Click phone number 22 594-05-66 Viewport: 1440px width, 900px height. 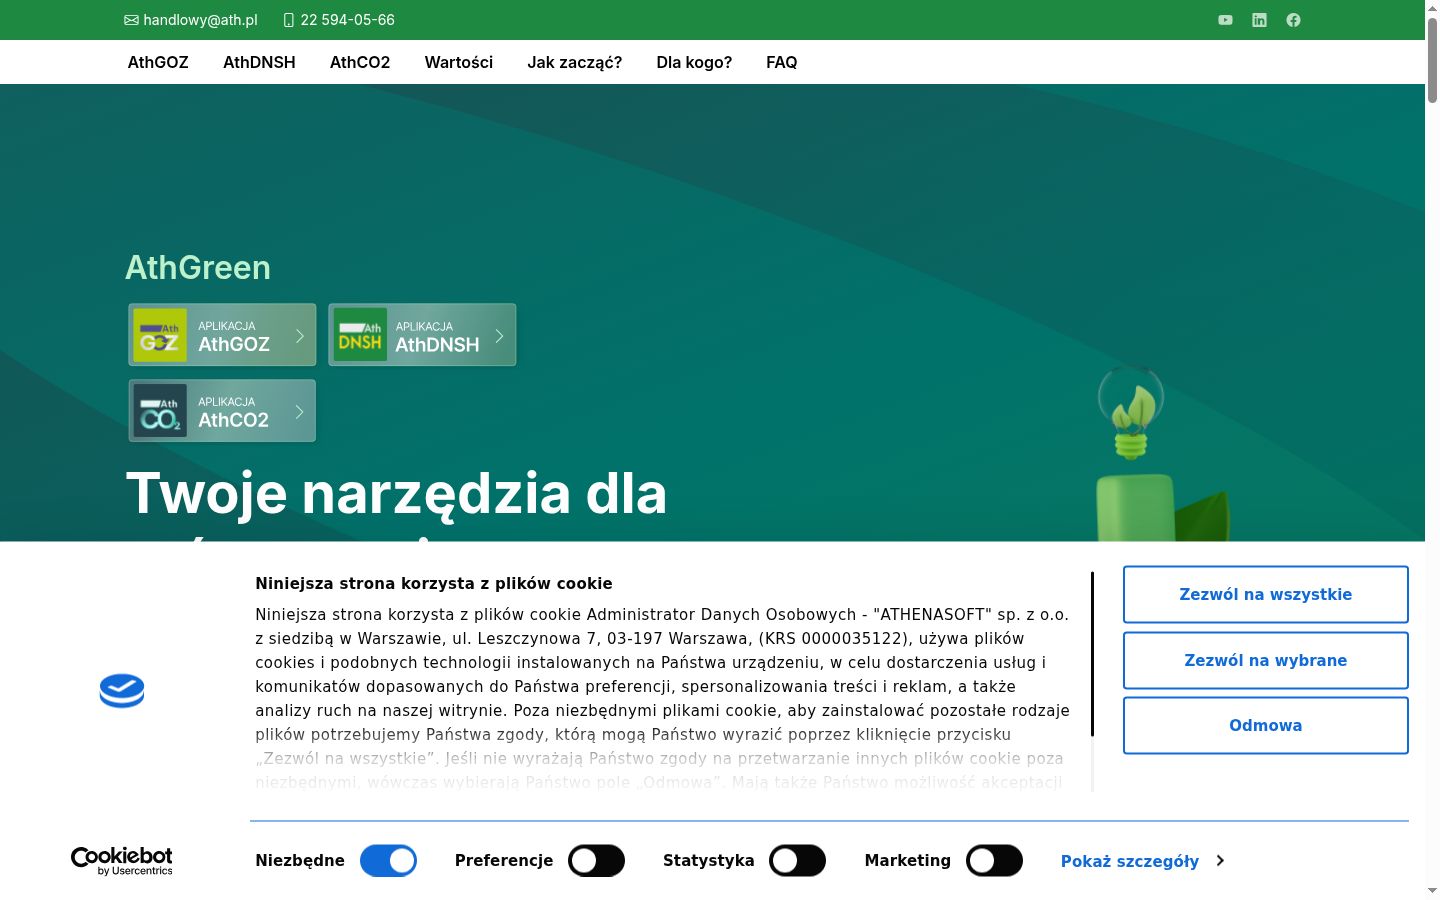[x=348, y=20]
